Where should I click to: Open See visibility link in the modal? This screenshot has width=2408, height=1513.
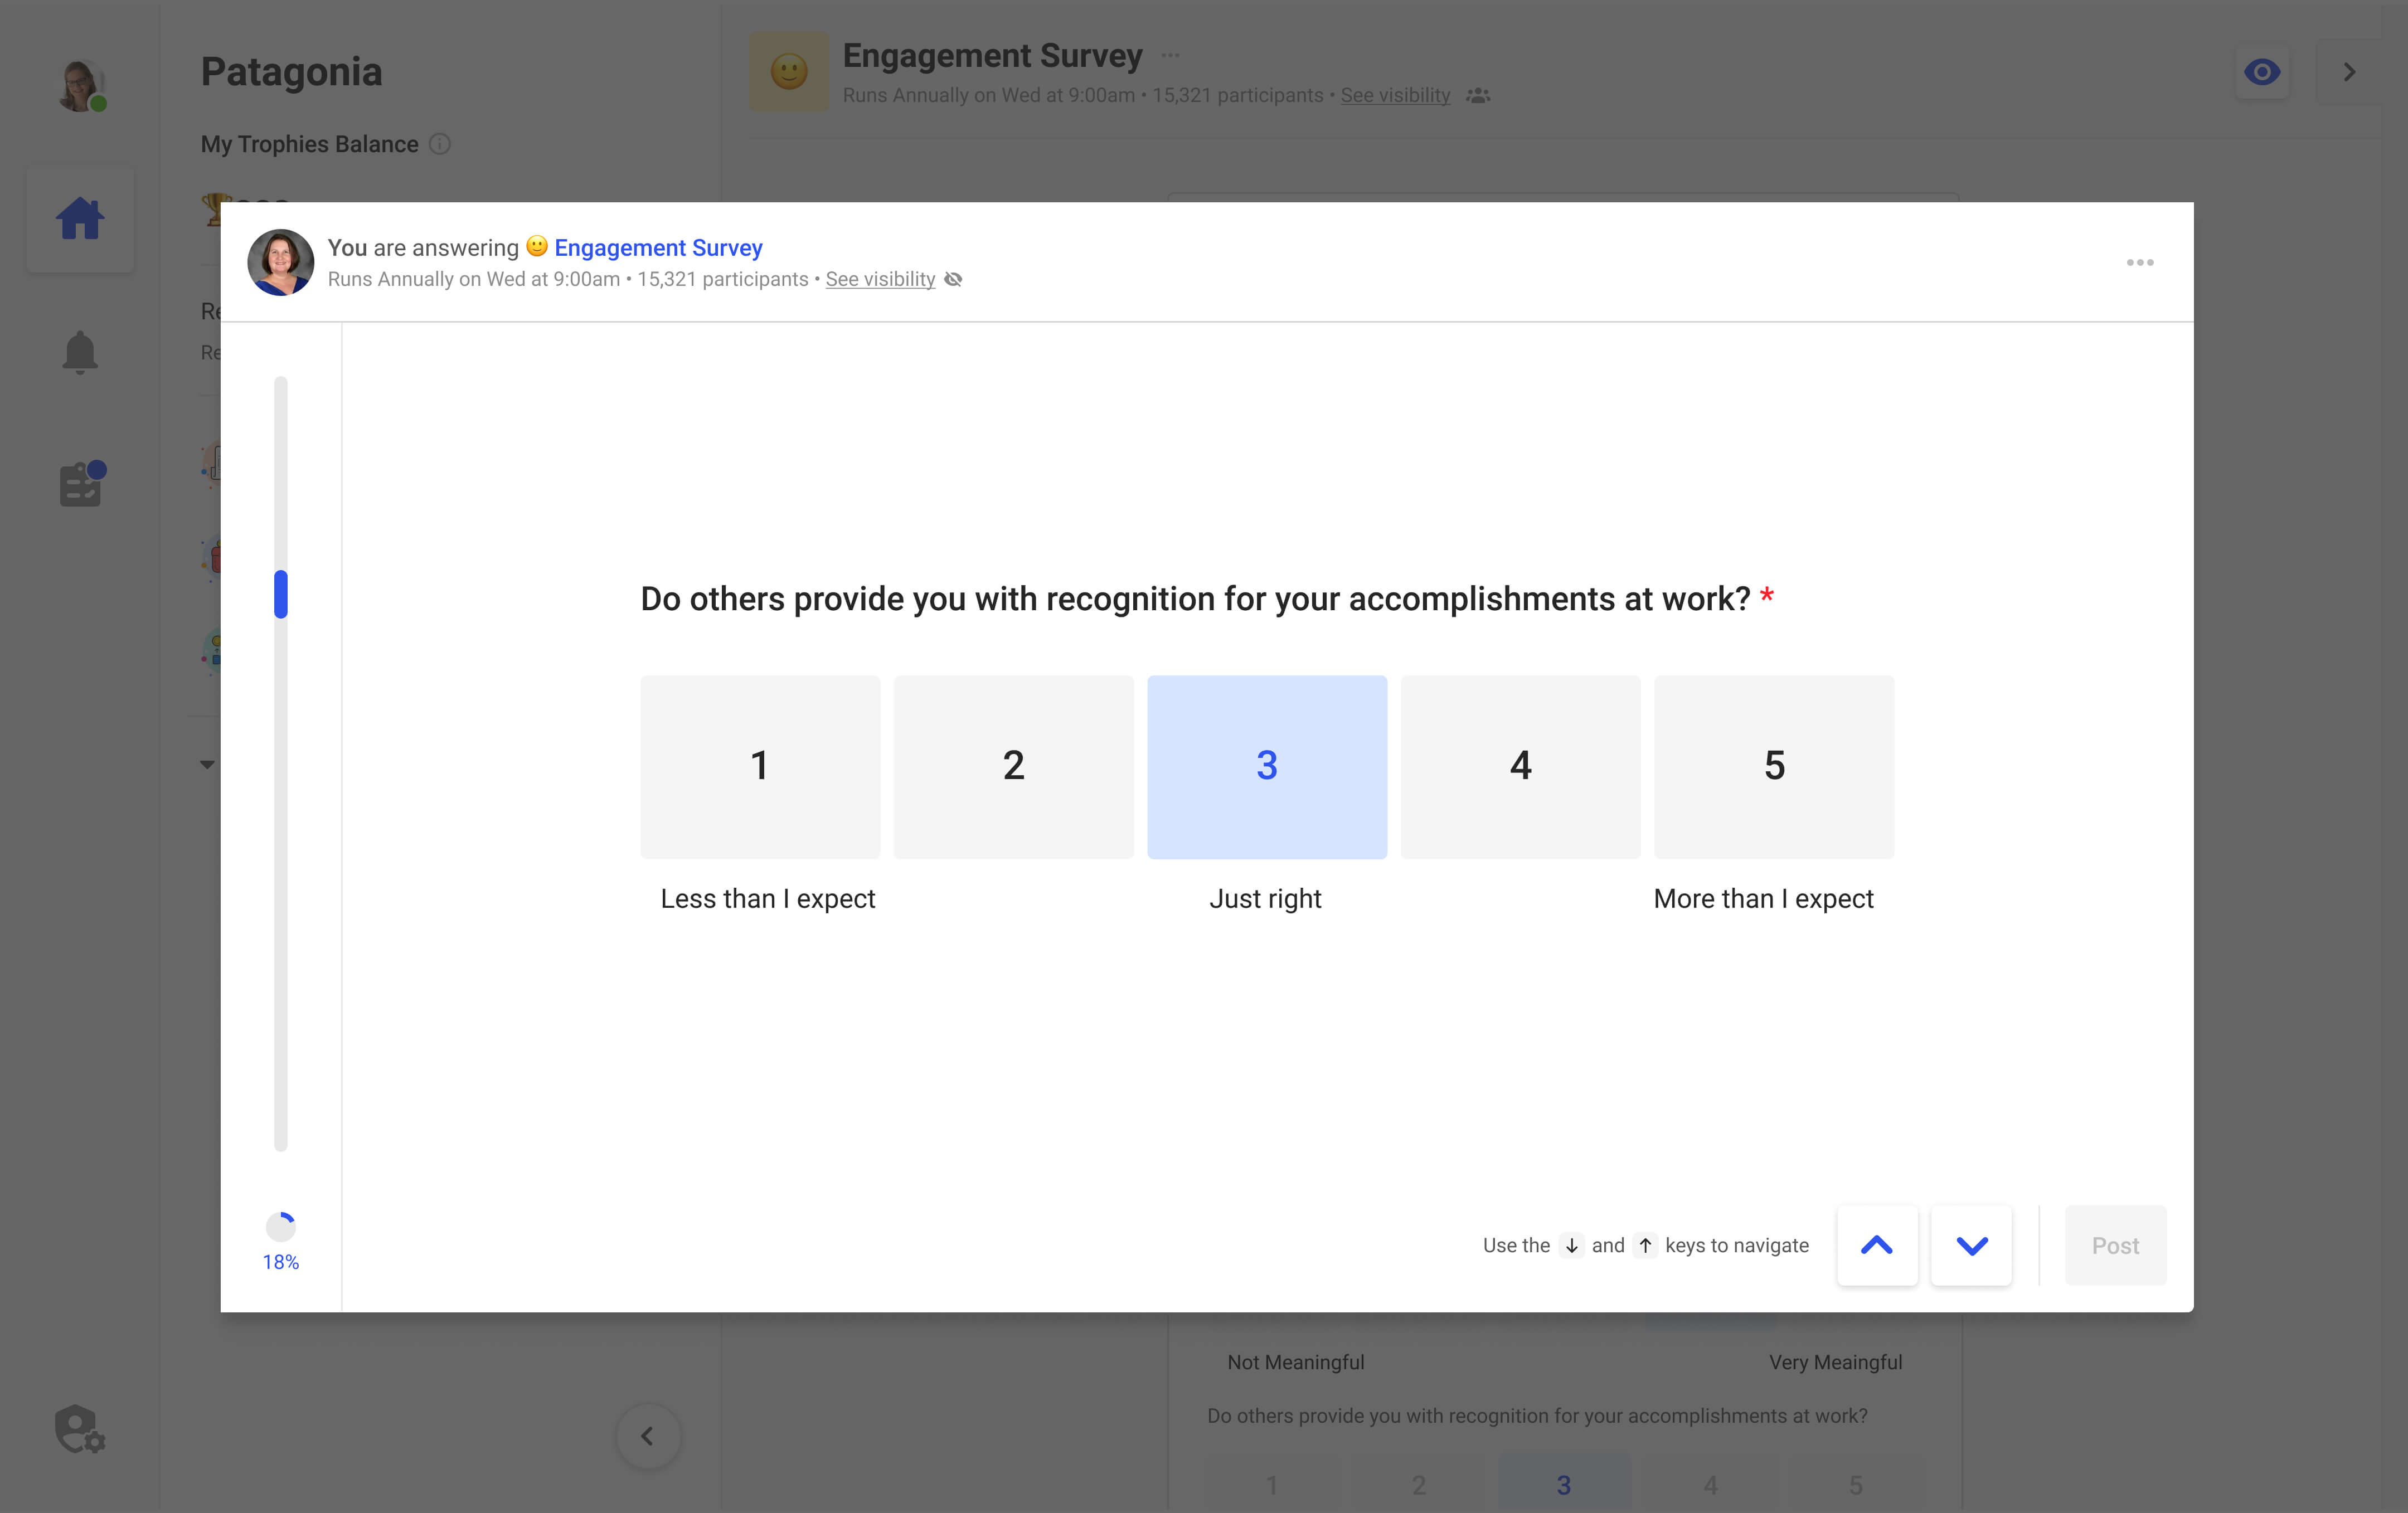[x=880, y=279]
